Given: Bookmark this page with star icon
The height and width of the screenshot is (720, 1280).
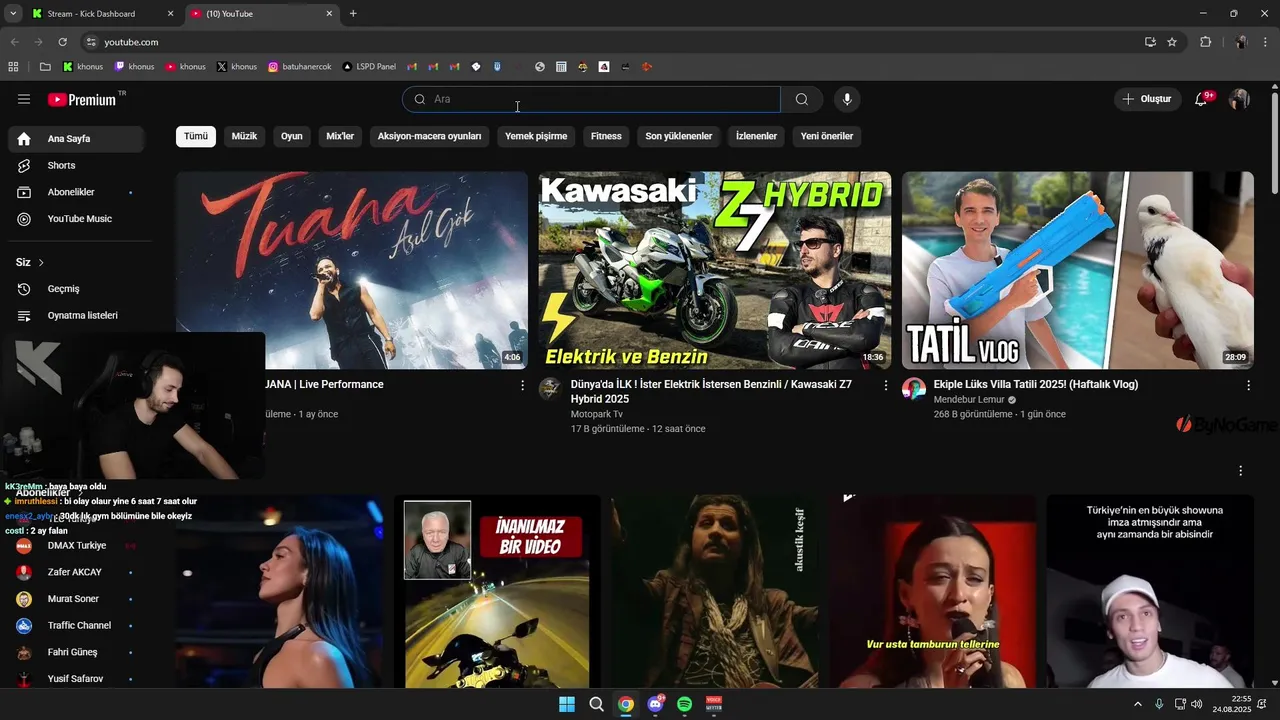Looking at the screenshot, I should point(1172,42).
